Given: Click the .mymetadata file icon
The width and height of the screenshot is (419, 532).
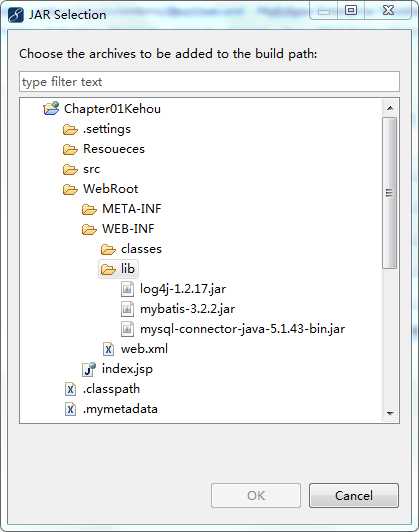Looking at the screenshot, I should 70,409.
